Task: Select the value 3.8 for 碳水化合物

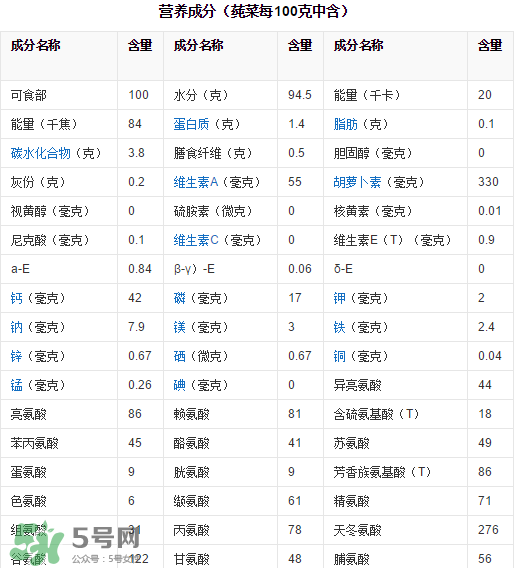Action: click(x=136, y=153)
